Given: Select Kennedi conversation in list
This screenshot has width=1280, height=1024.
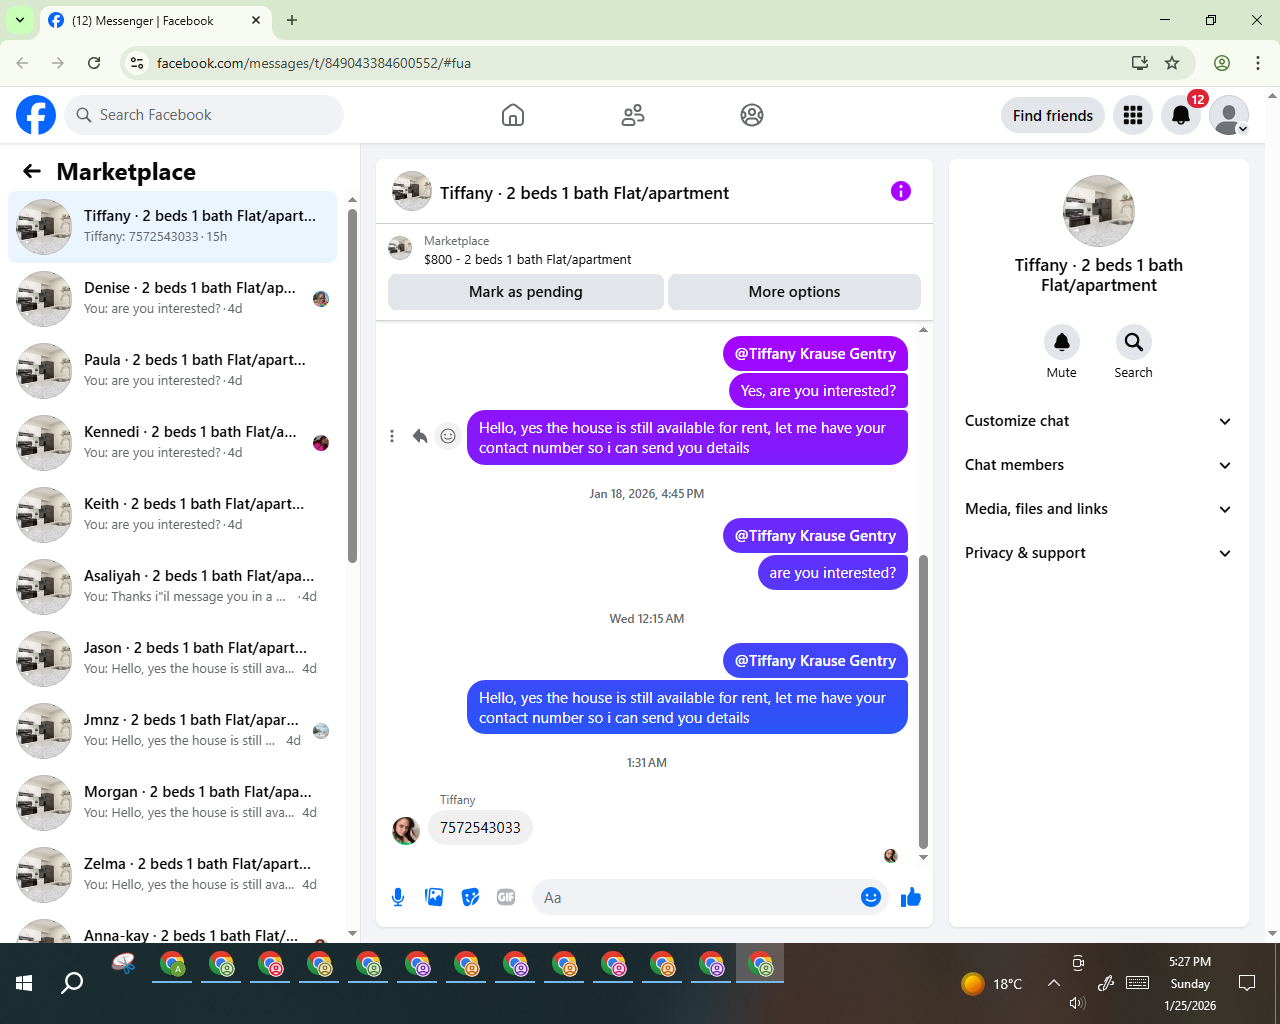Looking at the screenshot, I should [x=172, y=443].
